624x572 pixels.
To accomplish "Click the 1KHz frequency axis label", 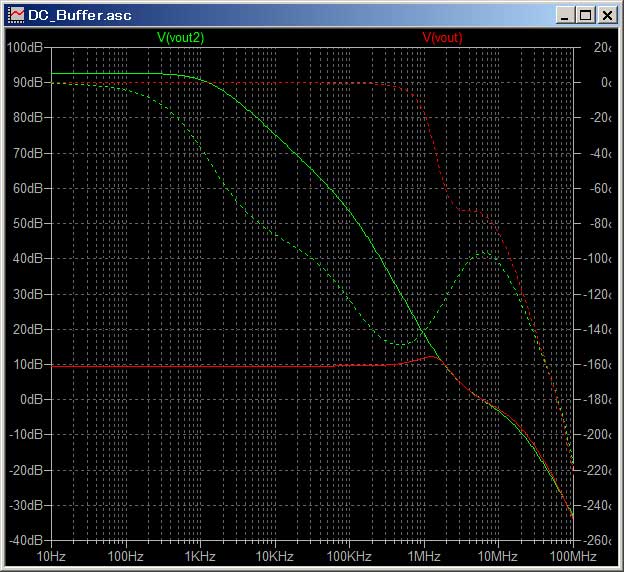I will pos(200,556).
